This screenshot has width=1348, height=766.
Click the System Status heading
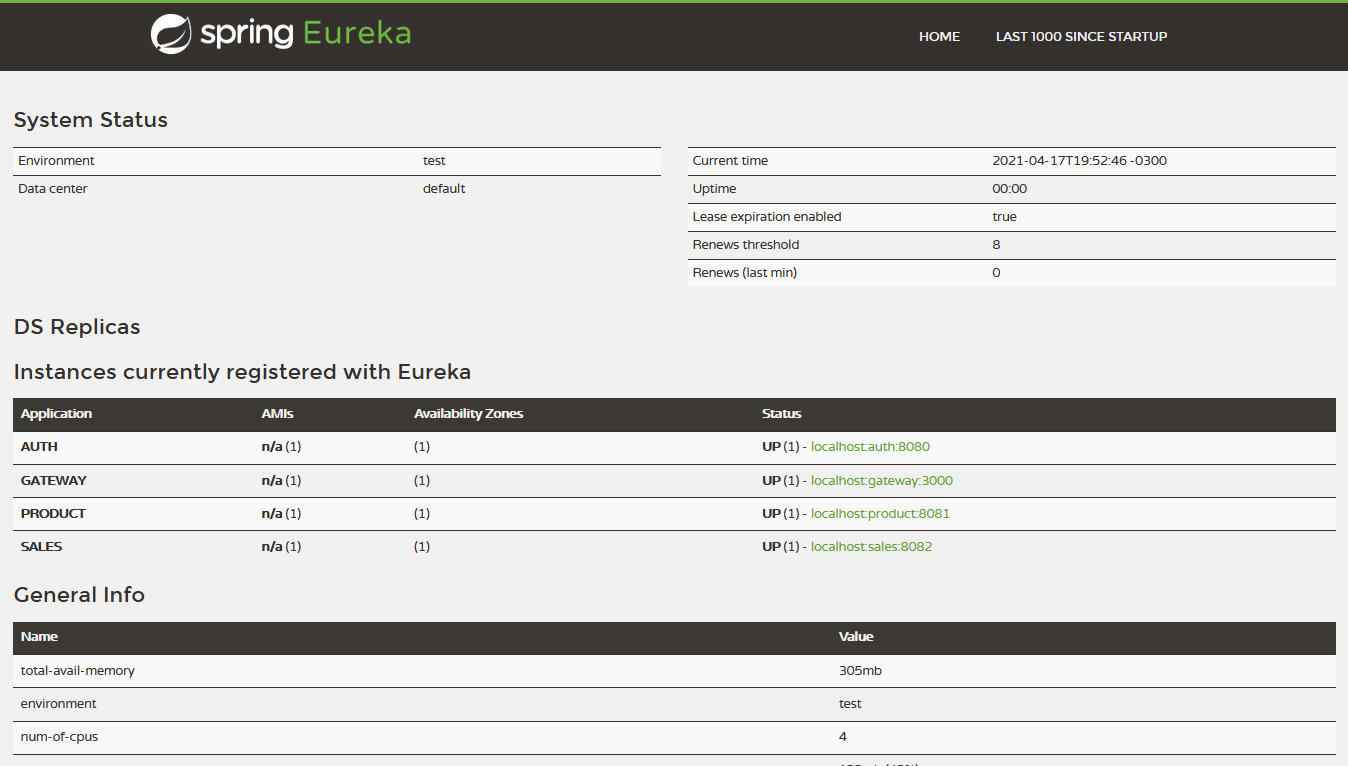pyautogui.click(x=91, y=120)
